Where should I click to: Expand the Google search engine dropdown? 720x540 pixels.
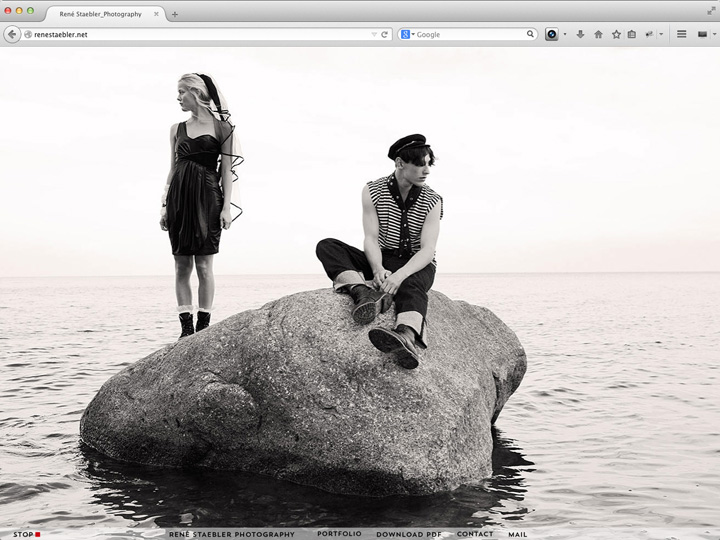click(x=408, y=34)
